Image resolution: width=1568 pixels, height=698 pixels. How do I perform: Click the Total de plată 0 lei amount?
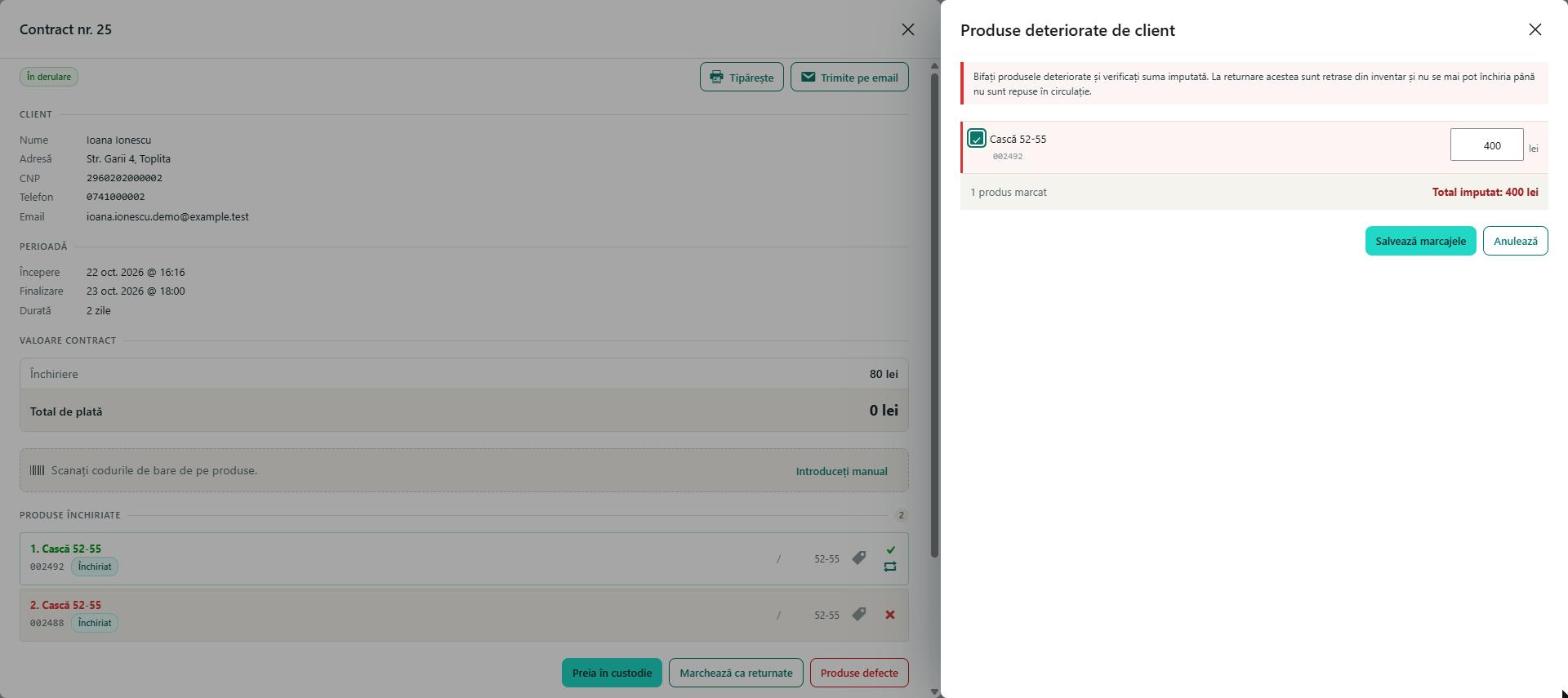(x=884, y=411)
